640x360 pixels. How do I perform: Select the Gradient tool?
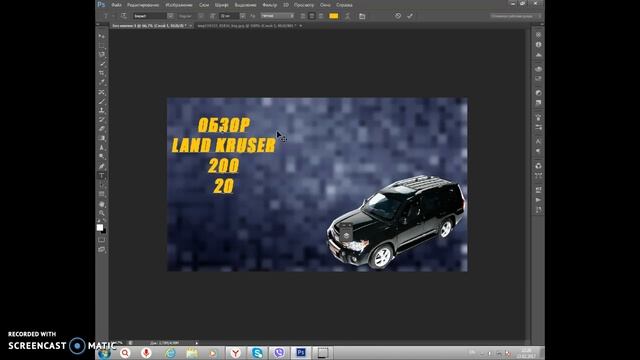tap(102, 138)
